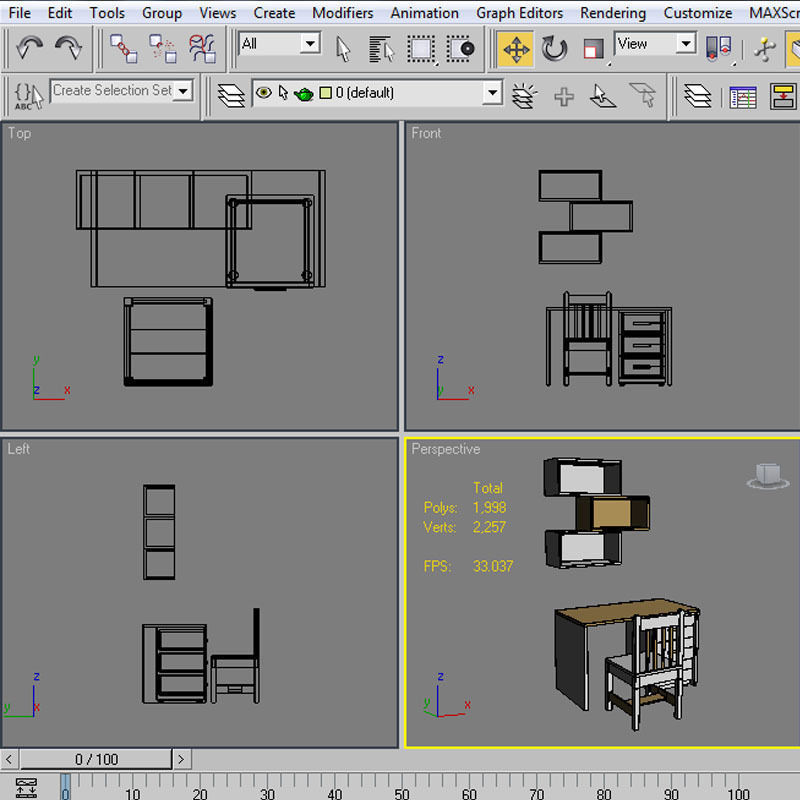
Task: Click the FPS value 33.037
Action: pyautogui.click(x=492, y=566)
